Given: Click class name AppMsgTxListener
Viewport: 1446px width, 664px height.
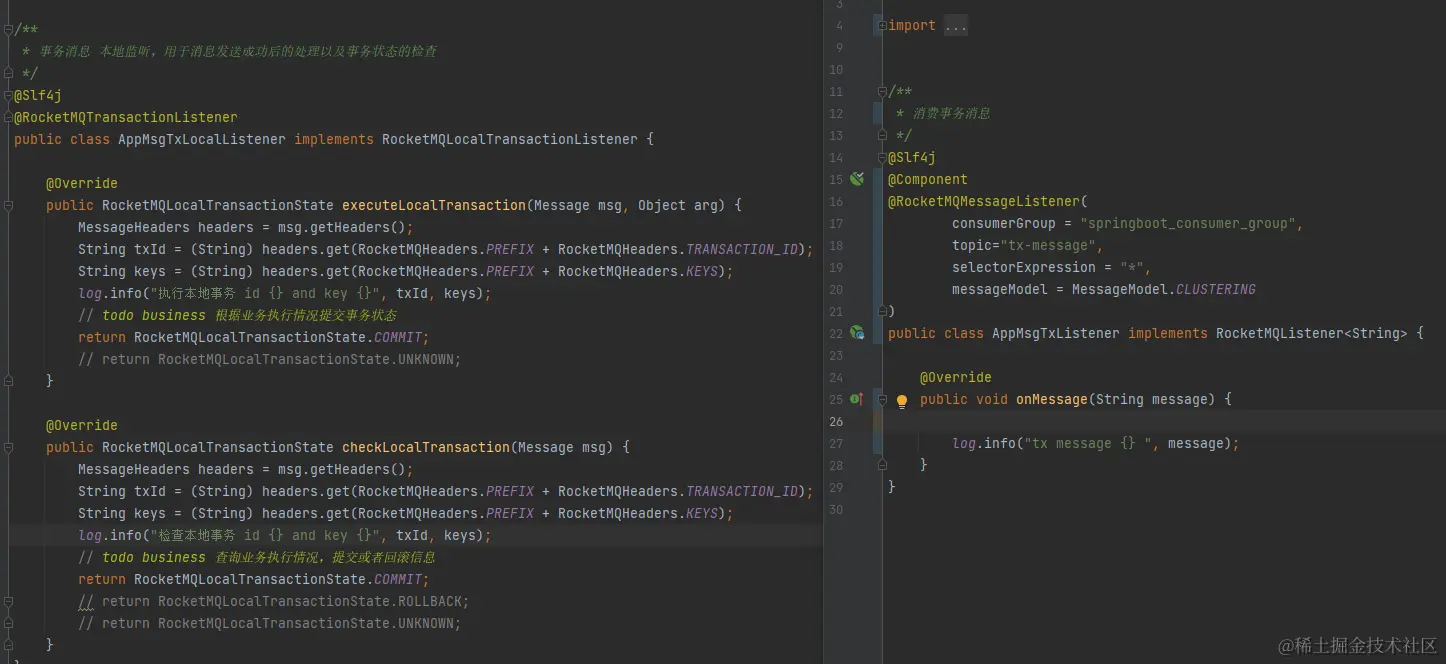Looking at the screenshot, I should coord(1056,333).
